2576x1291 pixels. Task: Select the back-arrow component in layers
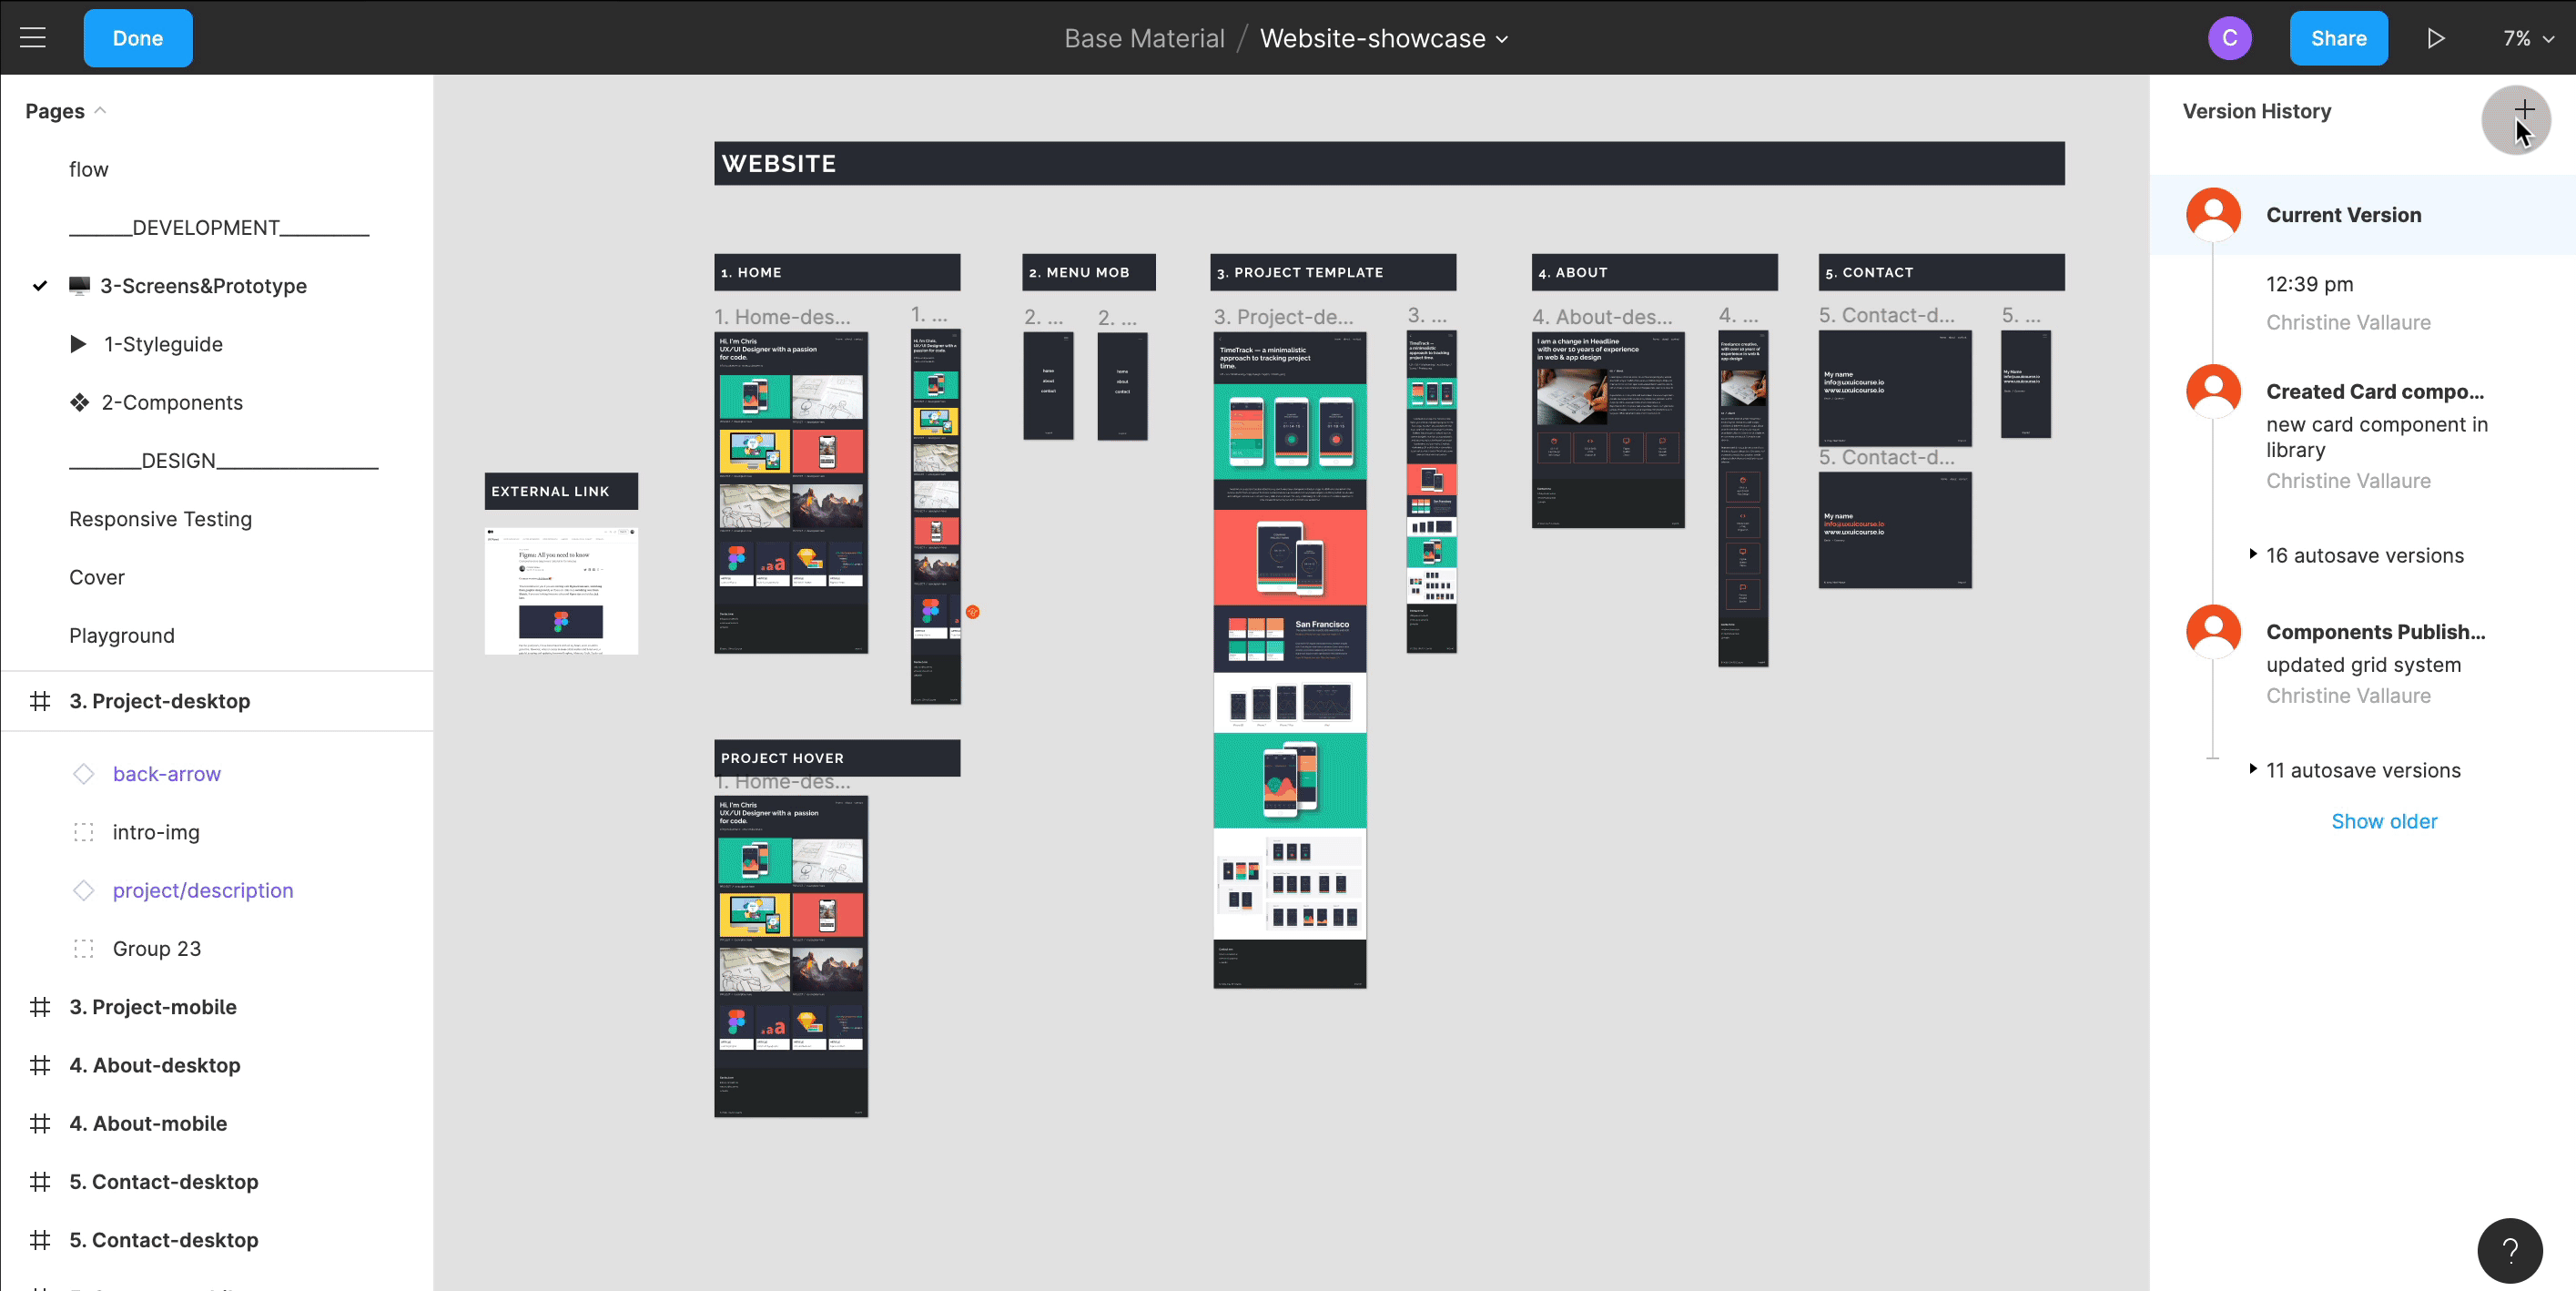(x=165, y=774)
